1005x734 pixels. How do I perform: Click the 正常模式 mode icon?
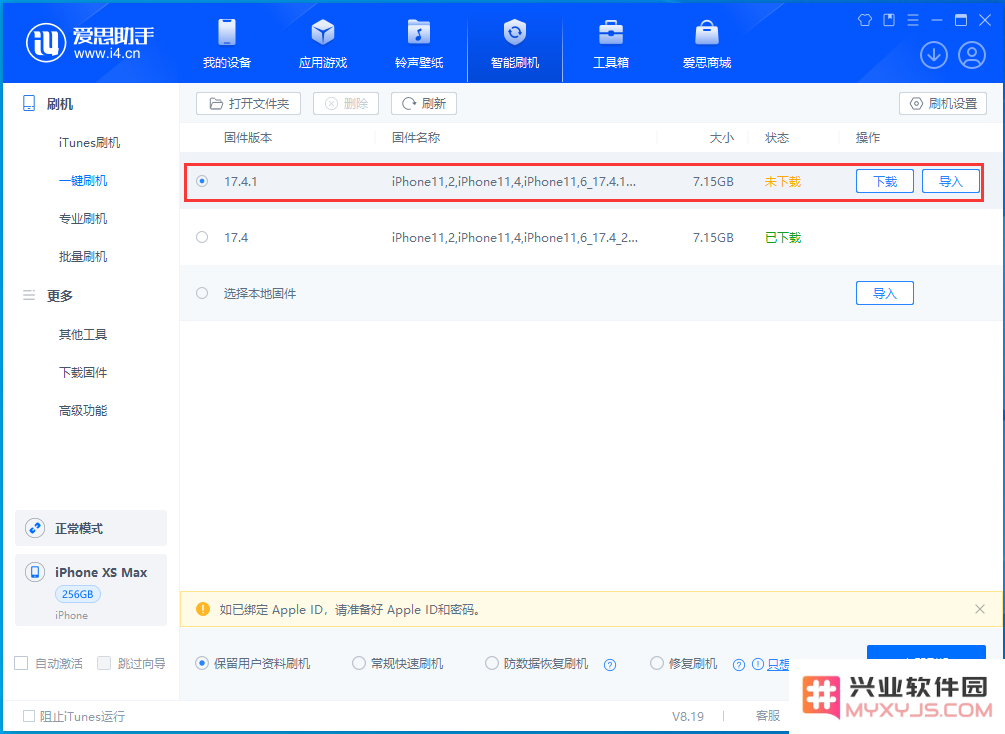click(35, 528)
